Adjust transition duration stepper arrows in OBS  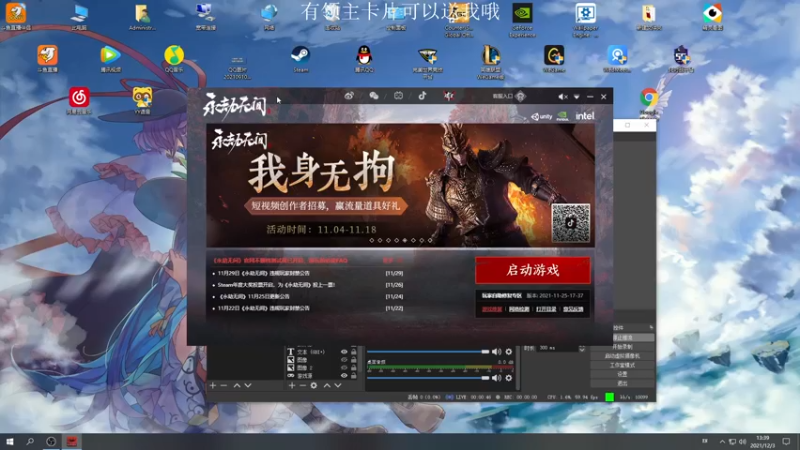click(582, 348)
